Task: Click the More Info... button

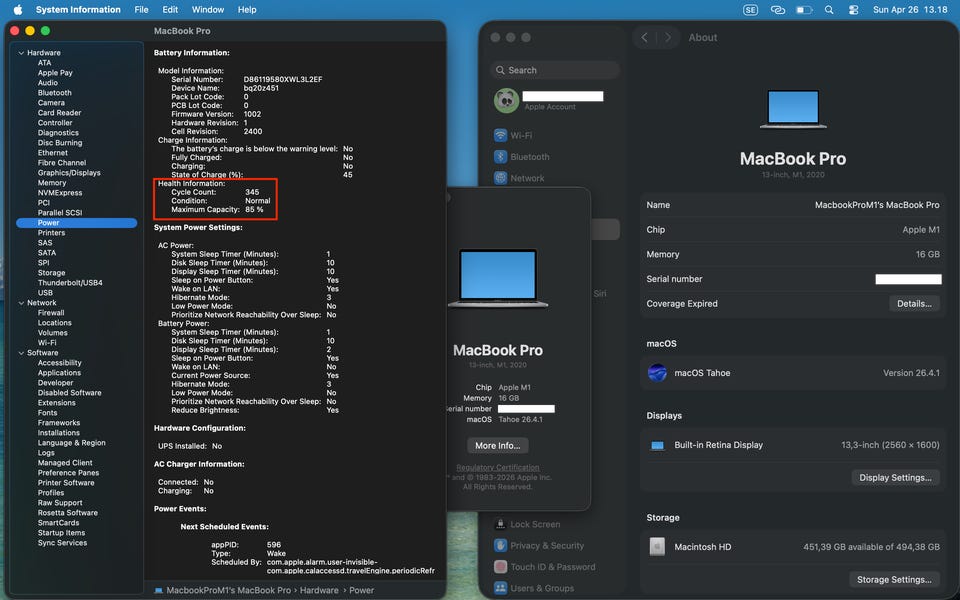Action: pos(498,446)
